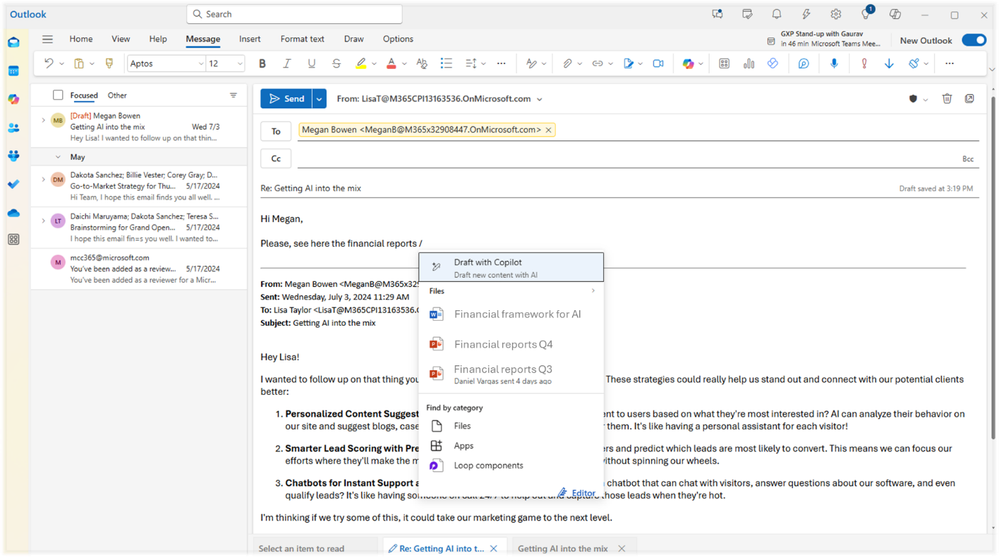Screen dimensions: 999x557
Task: Expand the From address dropdown
Action: (x=540, y=99)
